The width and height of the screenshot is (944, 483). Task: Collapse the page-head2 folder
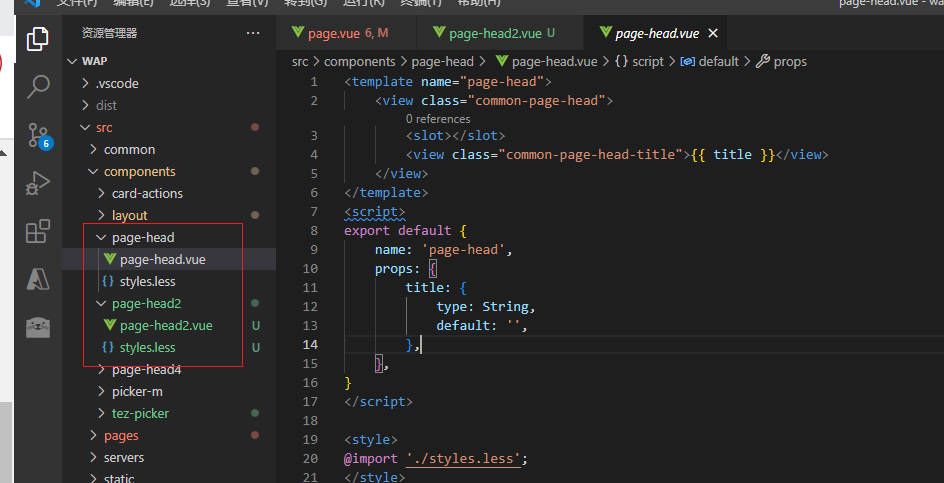pyautogui.click(x=146, y=303)
